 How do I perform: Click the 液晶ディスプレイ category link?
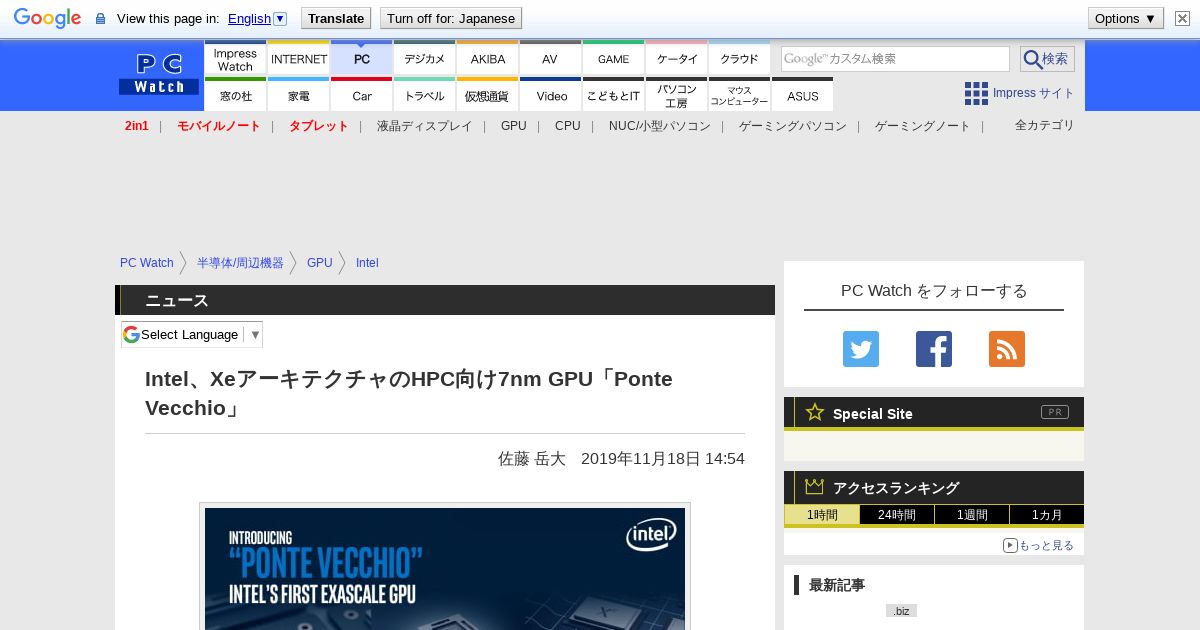click(425, 126)
